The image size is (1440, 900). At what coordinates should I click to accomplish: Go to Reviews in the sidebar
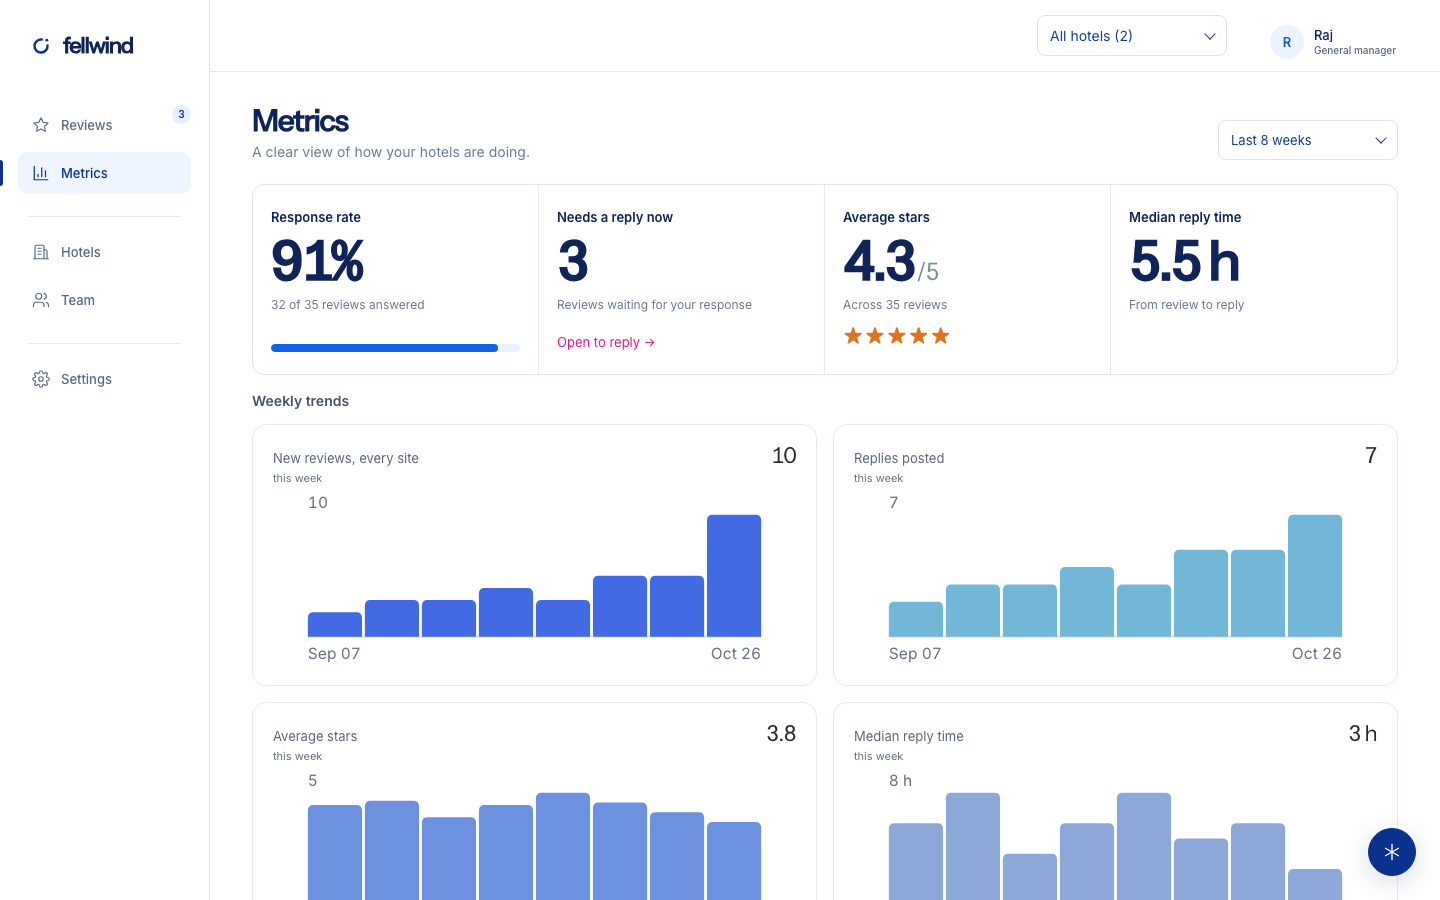coord(104,125)
